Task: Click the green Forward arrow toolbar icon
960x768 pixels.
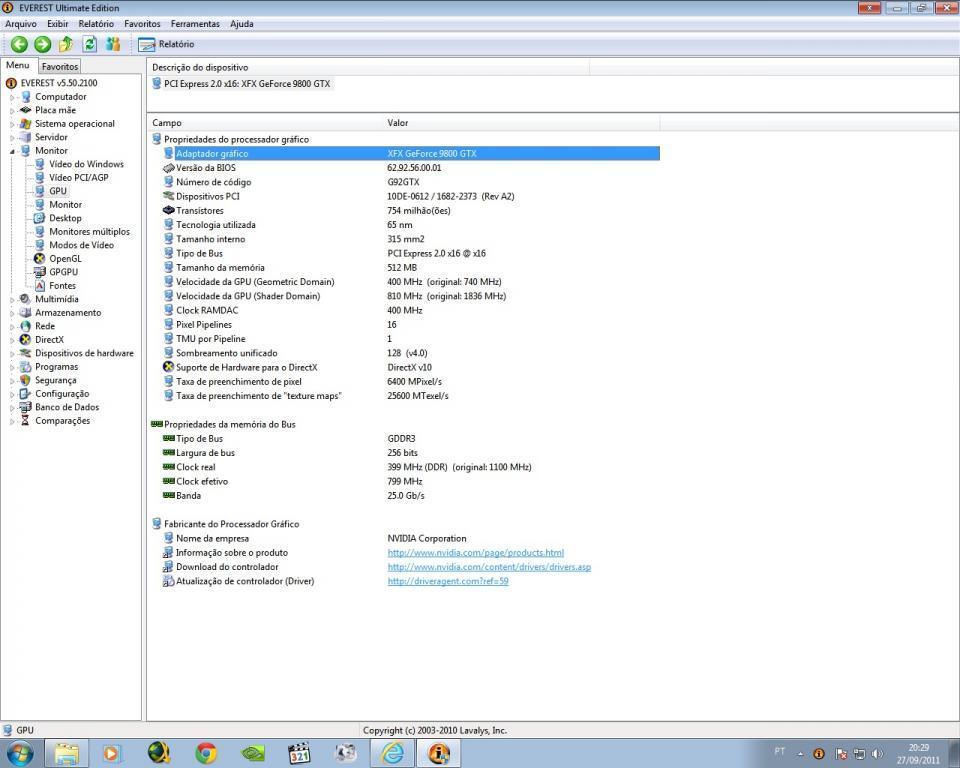Action: pos(42,44)
